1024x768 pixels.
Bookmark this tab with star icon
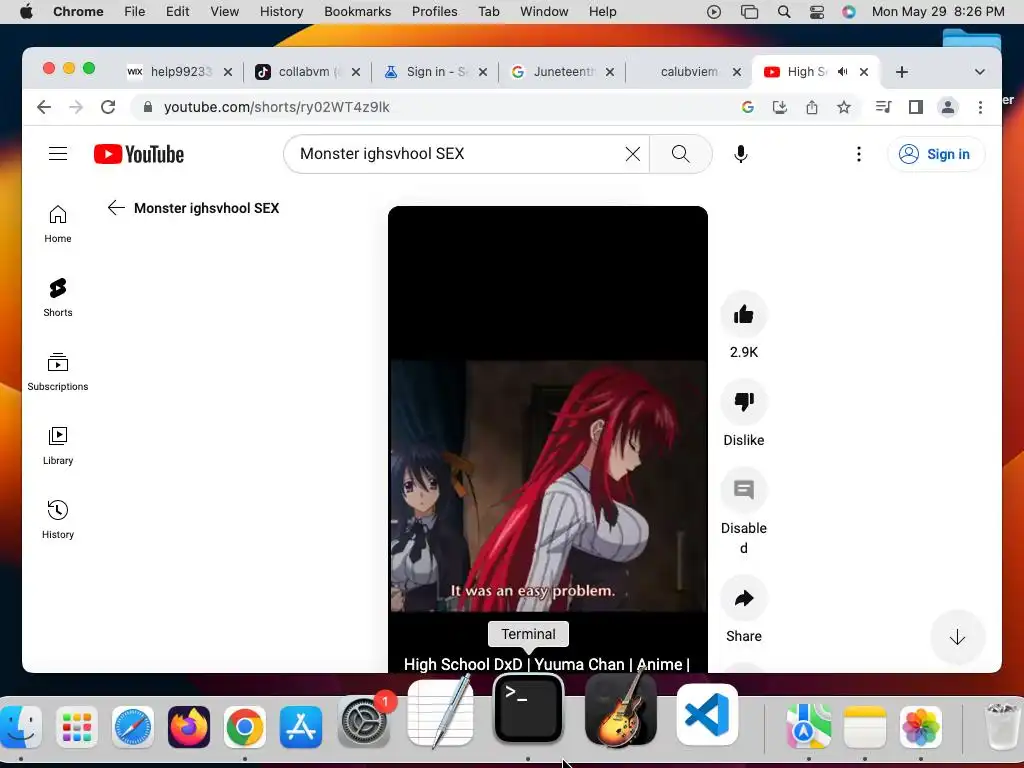click(x=844, y=107)
